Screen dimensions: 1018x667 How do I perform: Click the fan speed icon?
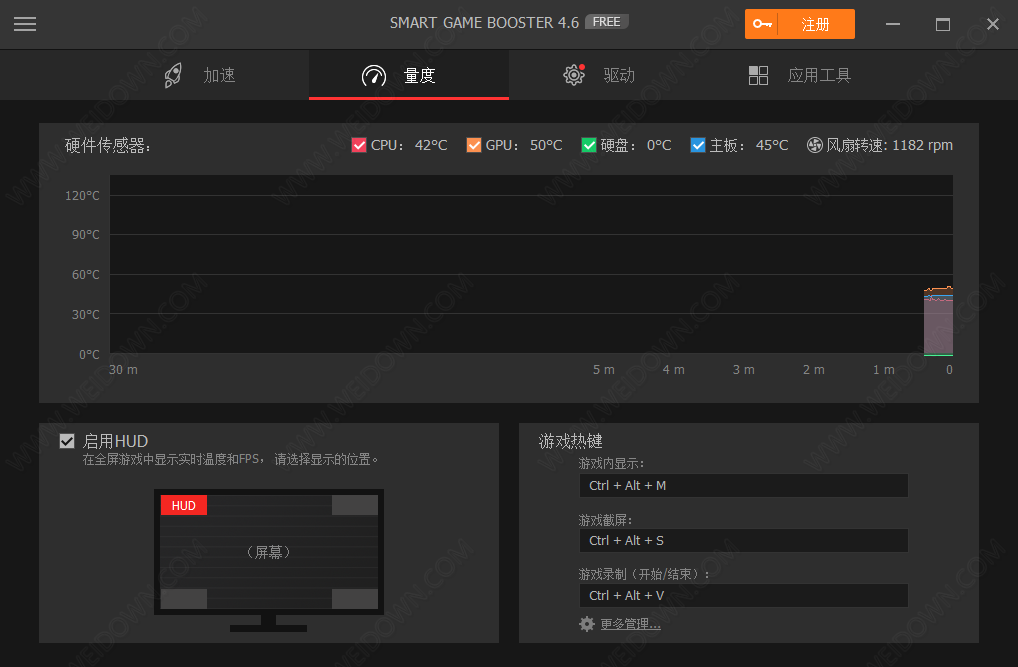pos(814,145)
